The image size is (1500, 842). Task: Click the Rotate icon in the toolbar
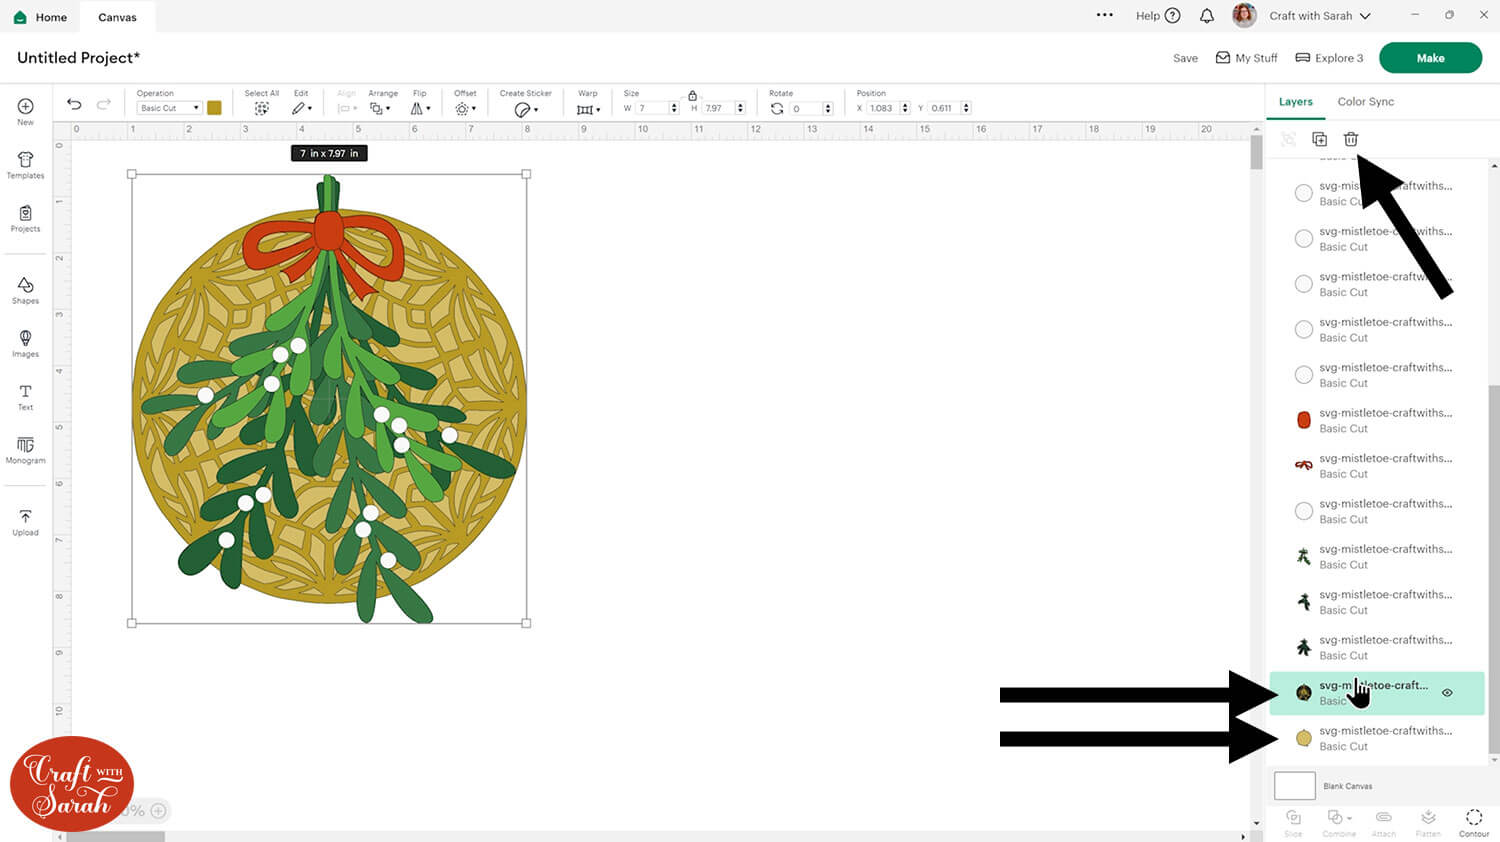(x=777, y=108)
